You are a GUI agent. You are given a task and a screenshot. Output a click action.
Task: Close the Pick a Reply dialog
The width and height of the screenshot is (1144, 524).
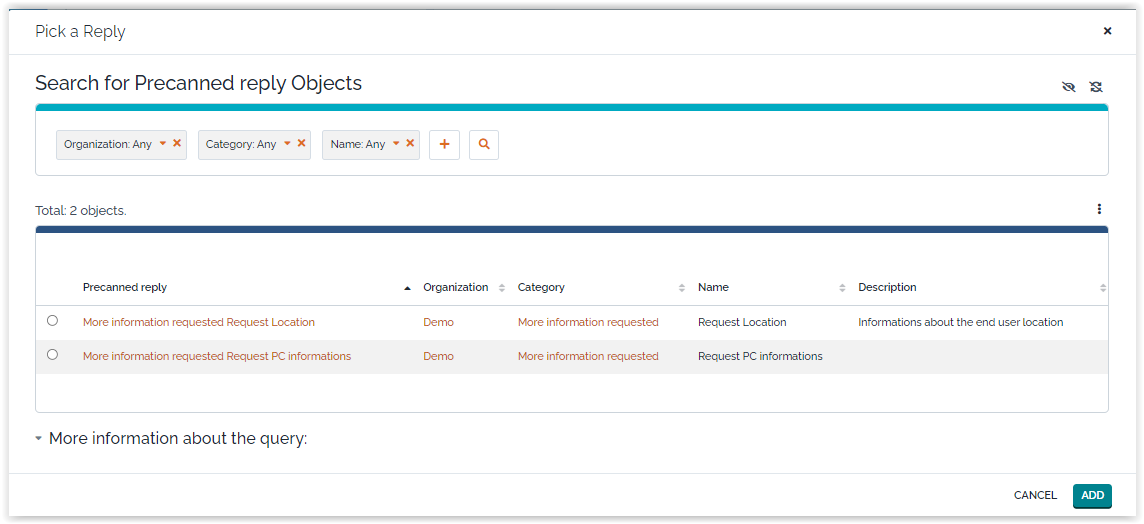pyautogui.click(x=1107, y=31)
